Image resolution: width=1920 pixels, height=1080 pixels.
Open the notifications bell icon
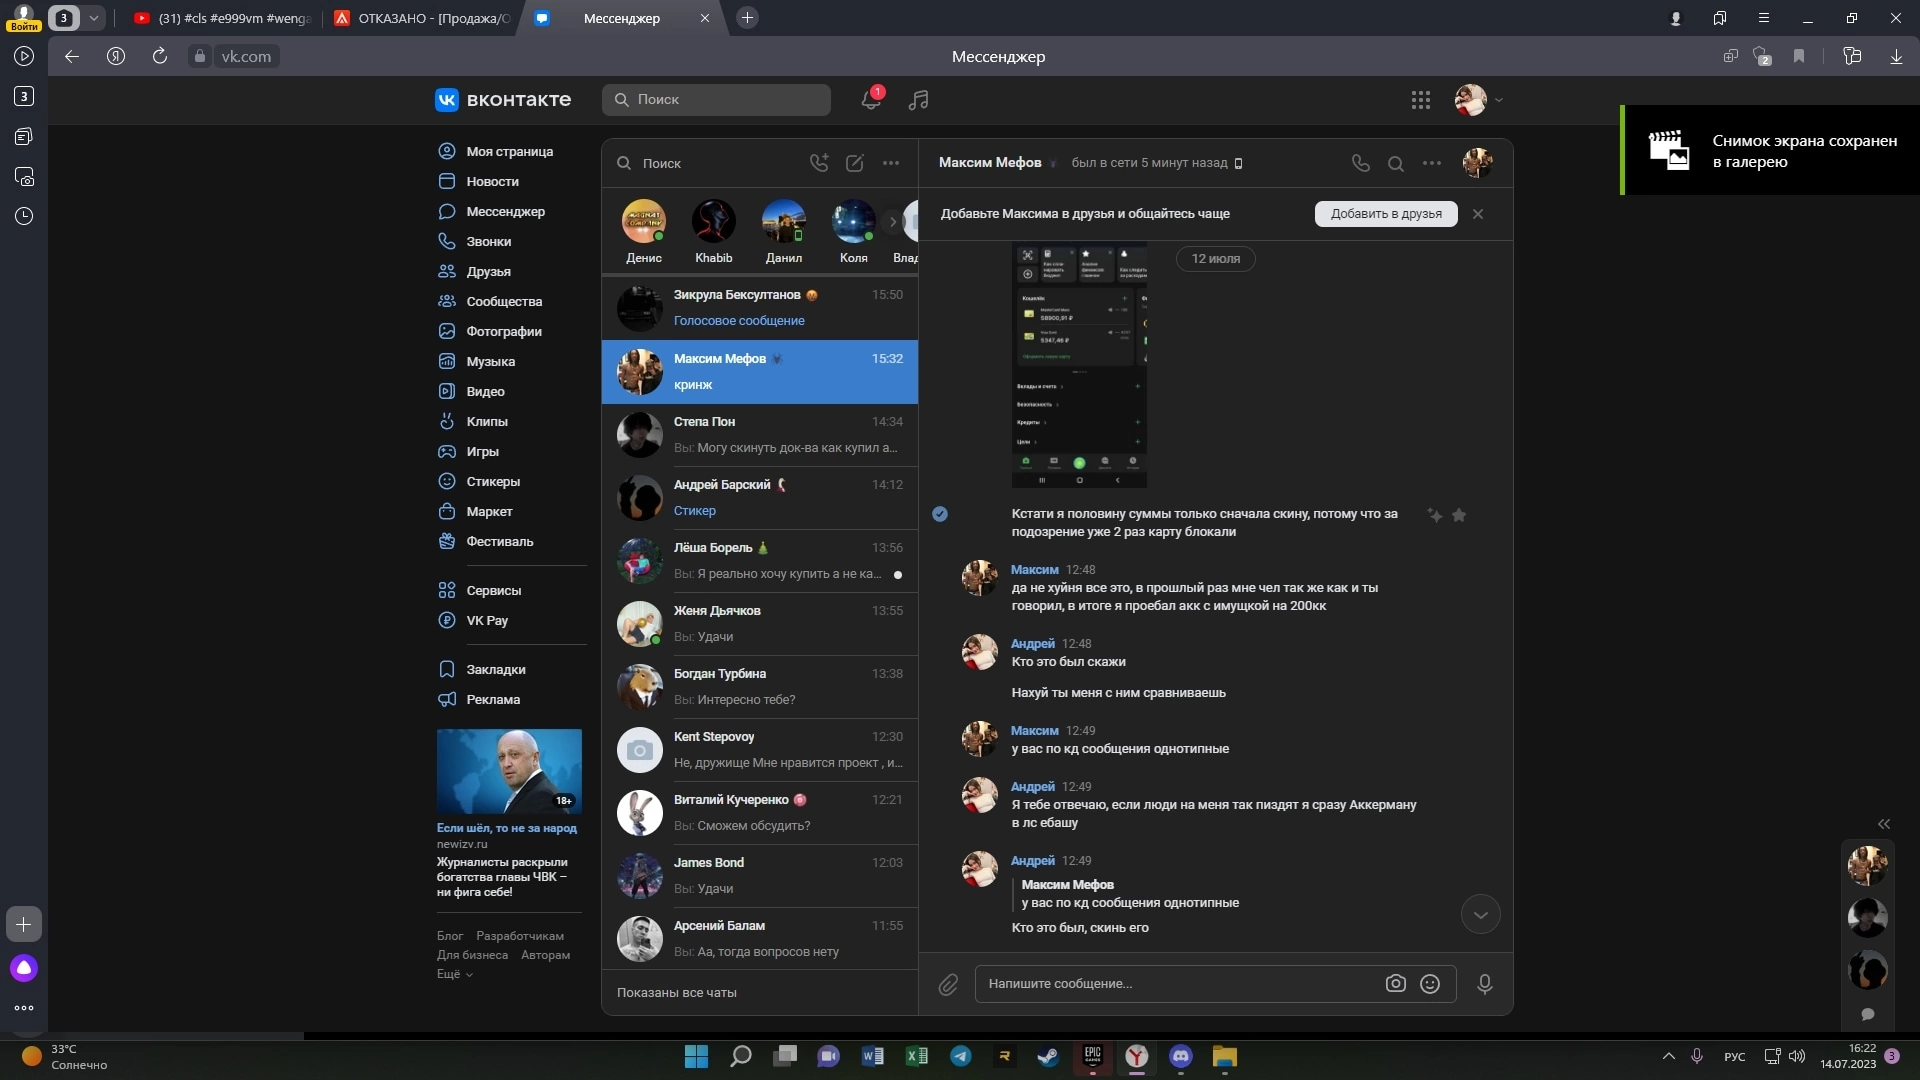point(871,99)
